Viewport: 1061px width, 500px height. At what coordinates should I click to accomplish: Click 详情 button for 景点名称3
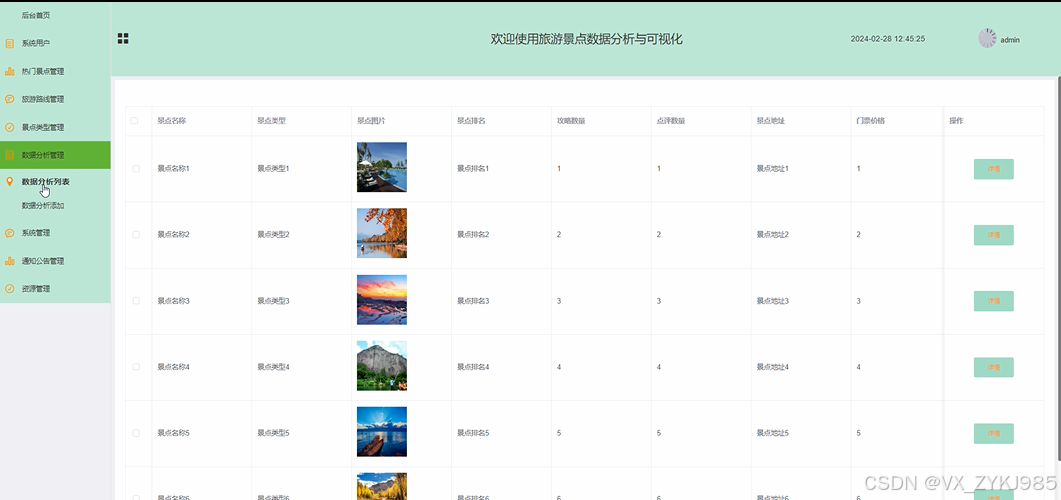point(993,301)
